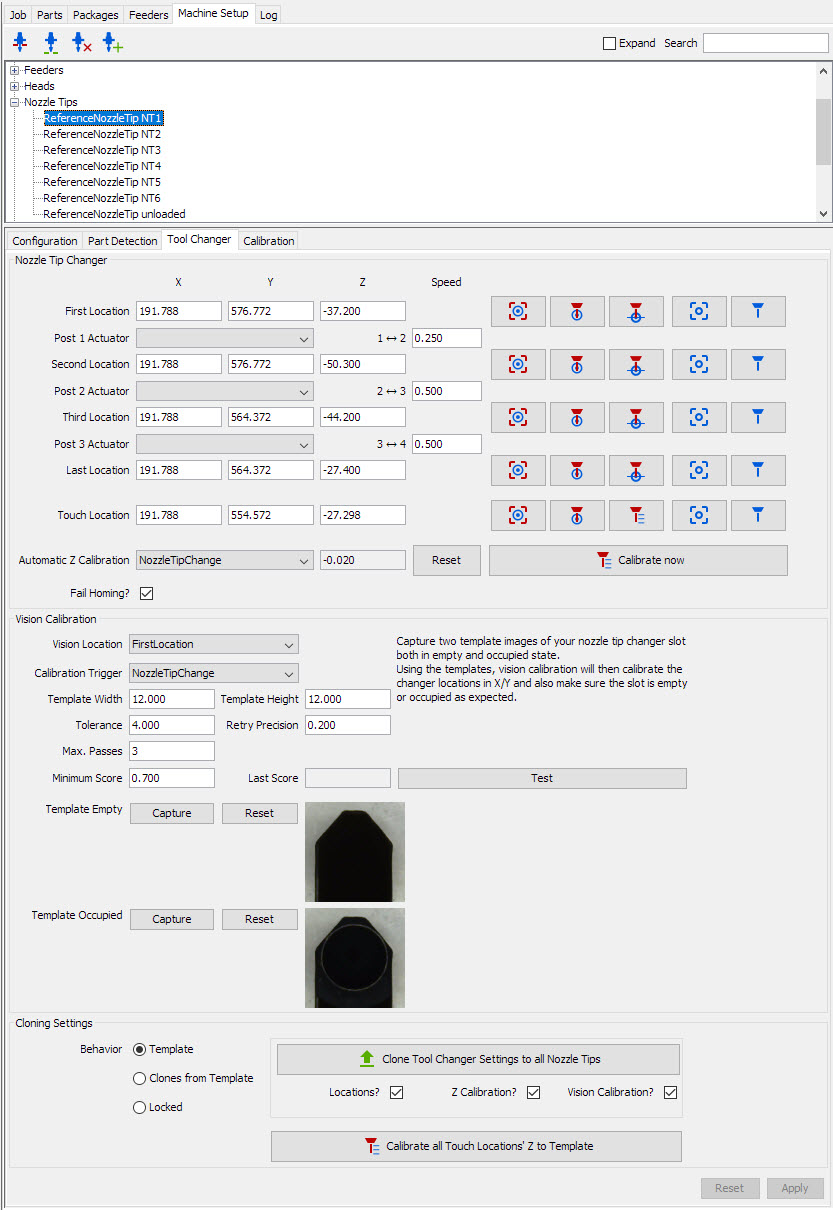The height and width of the screenshot is (1210, 833).
Task: Move nozzle to Third Location
Action: [758, 417]
